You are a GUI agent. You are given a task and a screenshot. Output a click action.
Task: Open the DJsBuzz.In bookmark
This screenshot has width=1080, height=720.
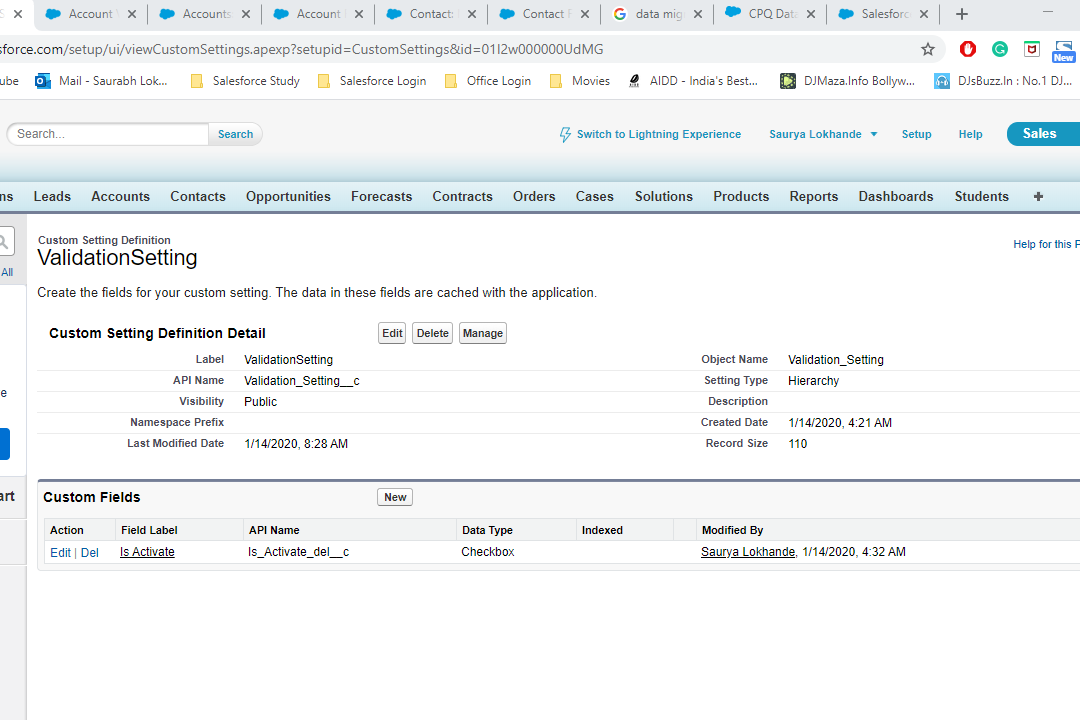(1003, 81)
